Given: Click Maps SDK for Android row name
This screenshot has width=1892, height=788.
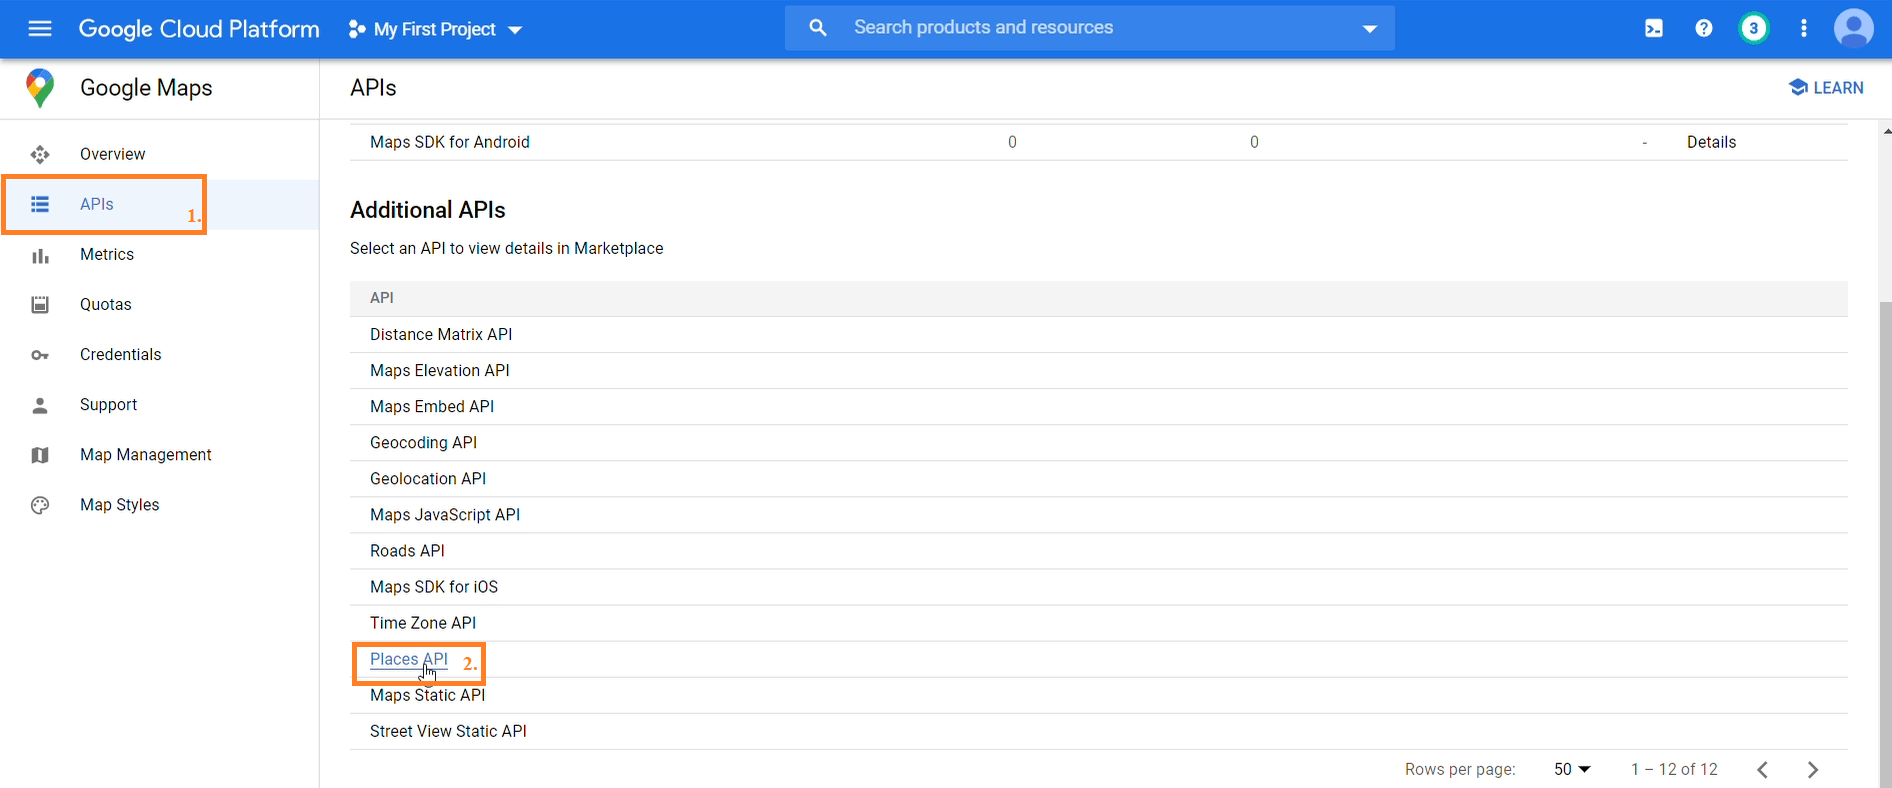Looking at the screenshot, I should (450, 142).
